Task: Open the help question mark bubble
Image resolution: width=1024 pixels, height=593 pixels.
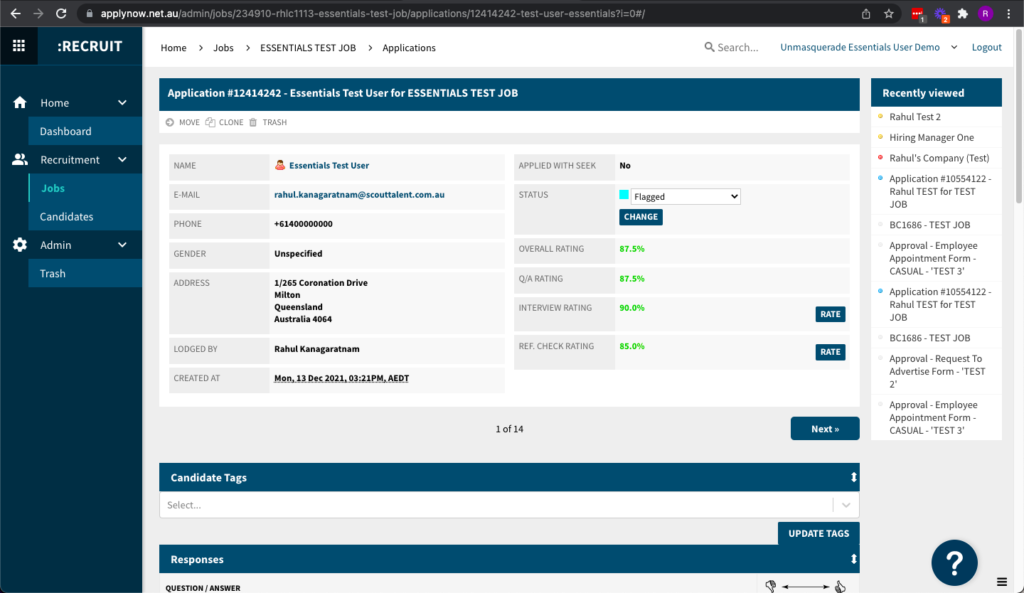Action: pyautogui.click(x=954, y=562)
